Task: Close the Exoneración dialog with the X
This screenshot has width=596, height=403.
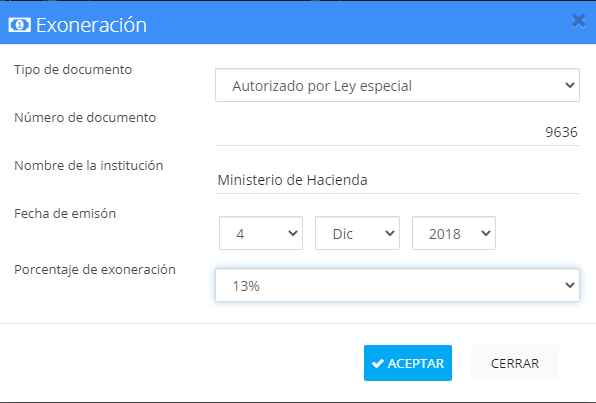Action: tap(579, 21)
